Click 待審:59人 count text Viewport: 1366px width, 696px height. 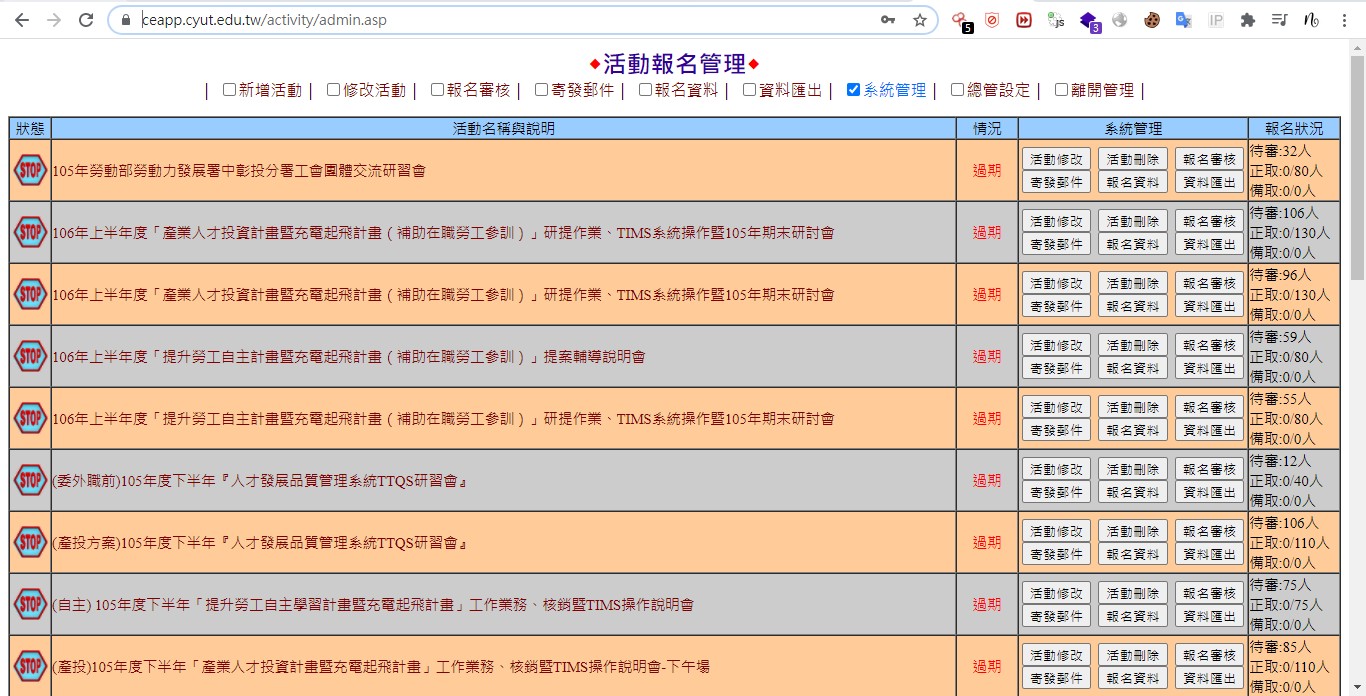pos(1280,337)
